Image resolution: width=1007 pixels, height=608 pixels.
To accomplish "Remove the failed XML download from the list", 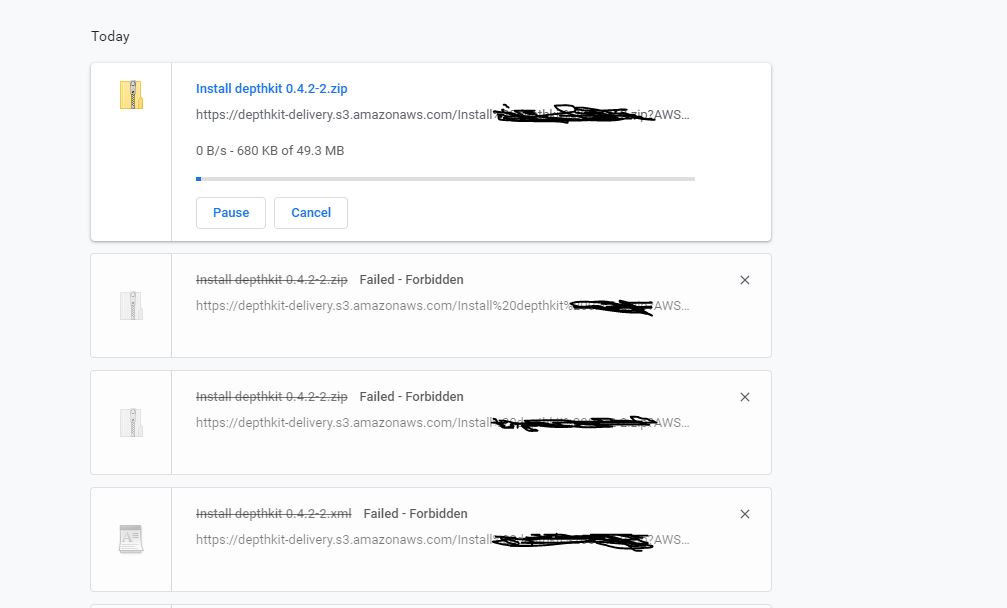I will [744, 514].
